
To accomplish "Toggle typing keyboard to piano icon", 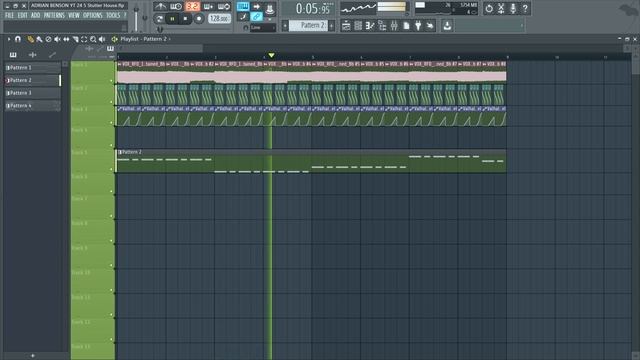I will (243, 7).
